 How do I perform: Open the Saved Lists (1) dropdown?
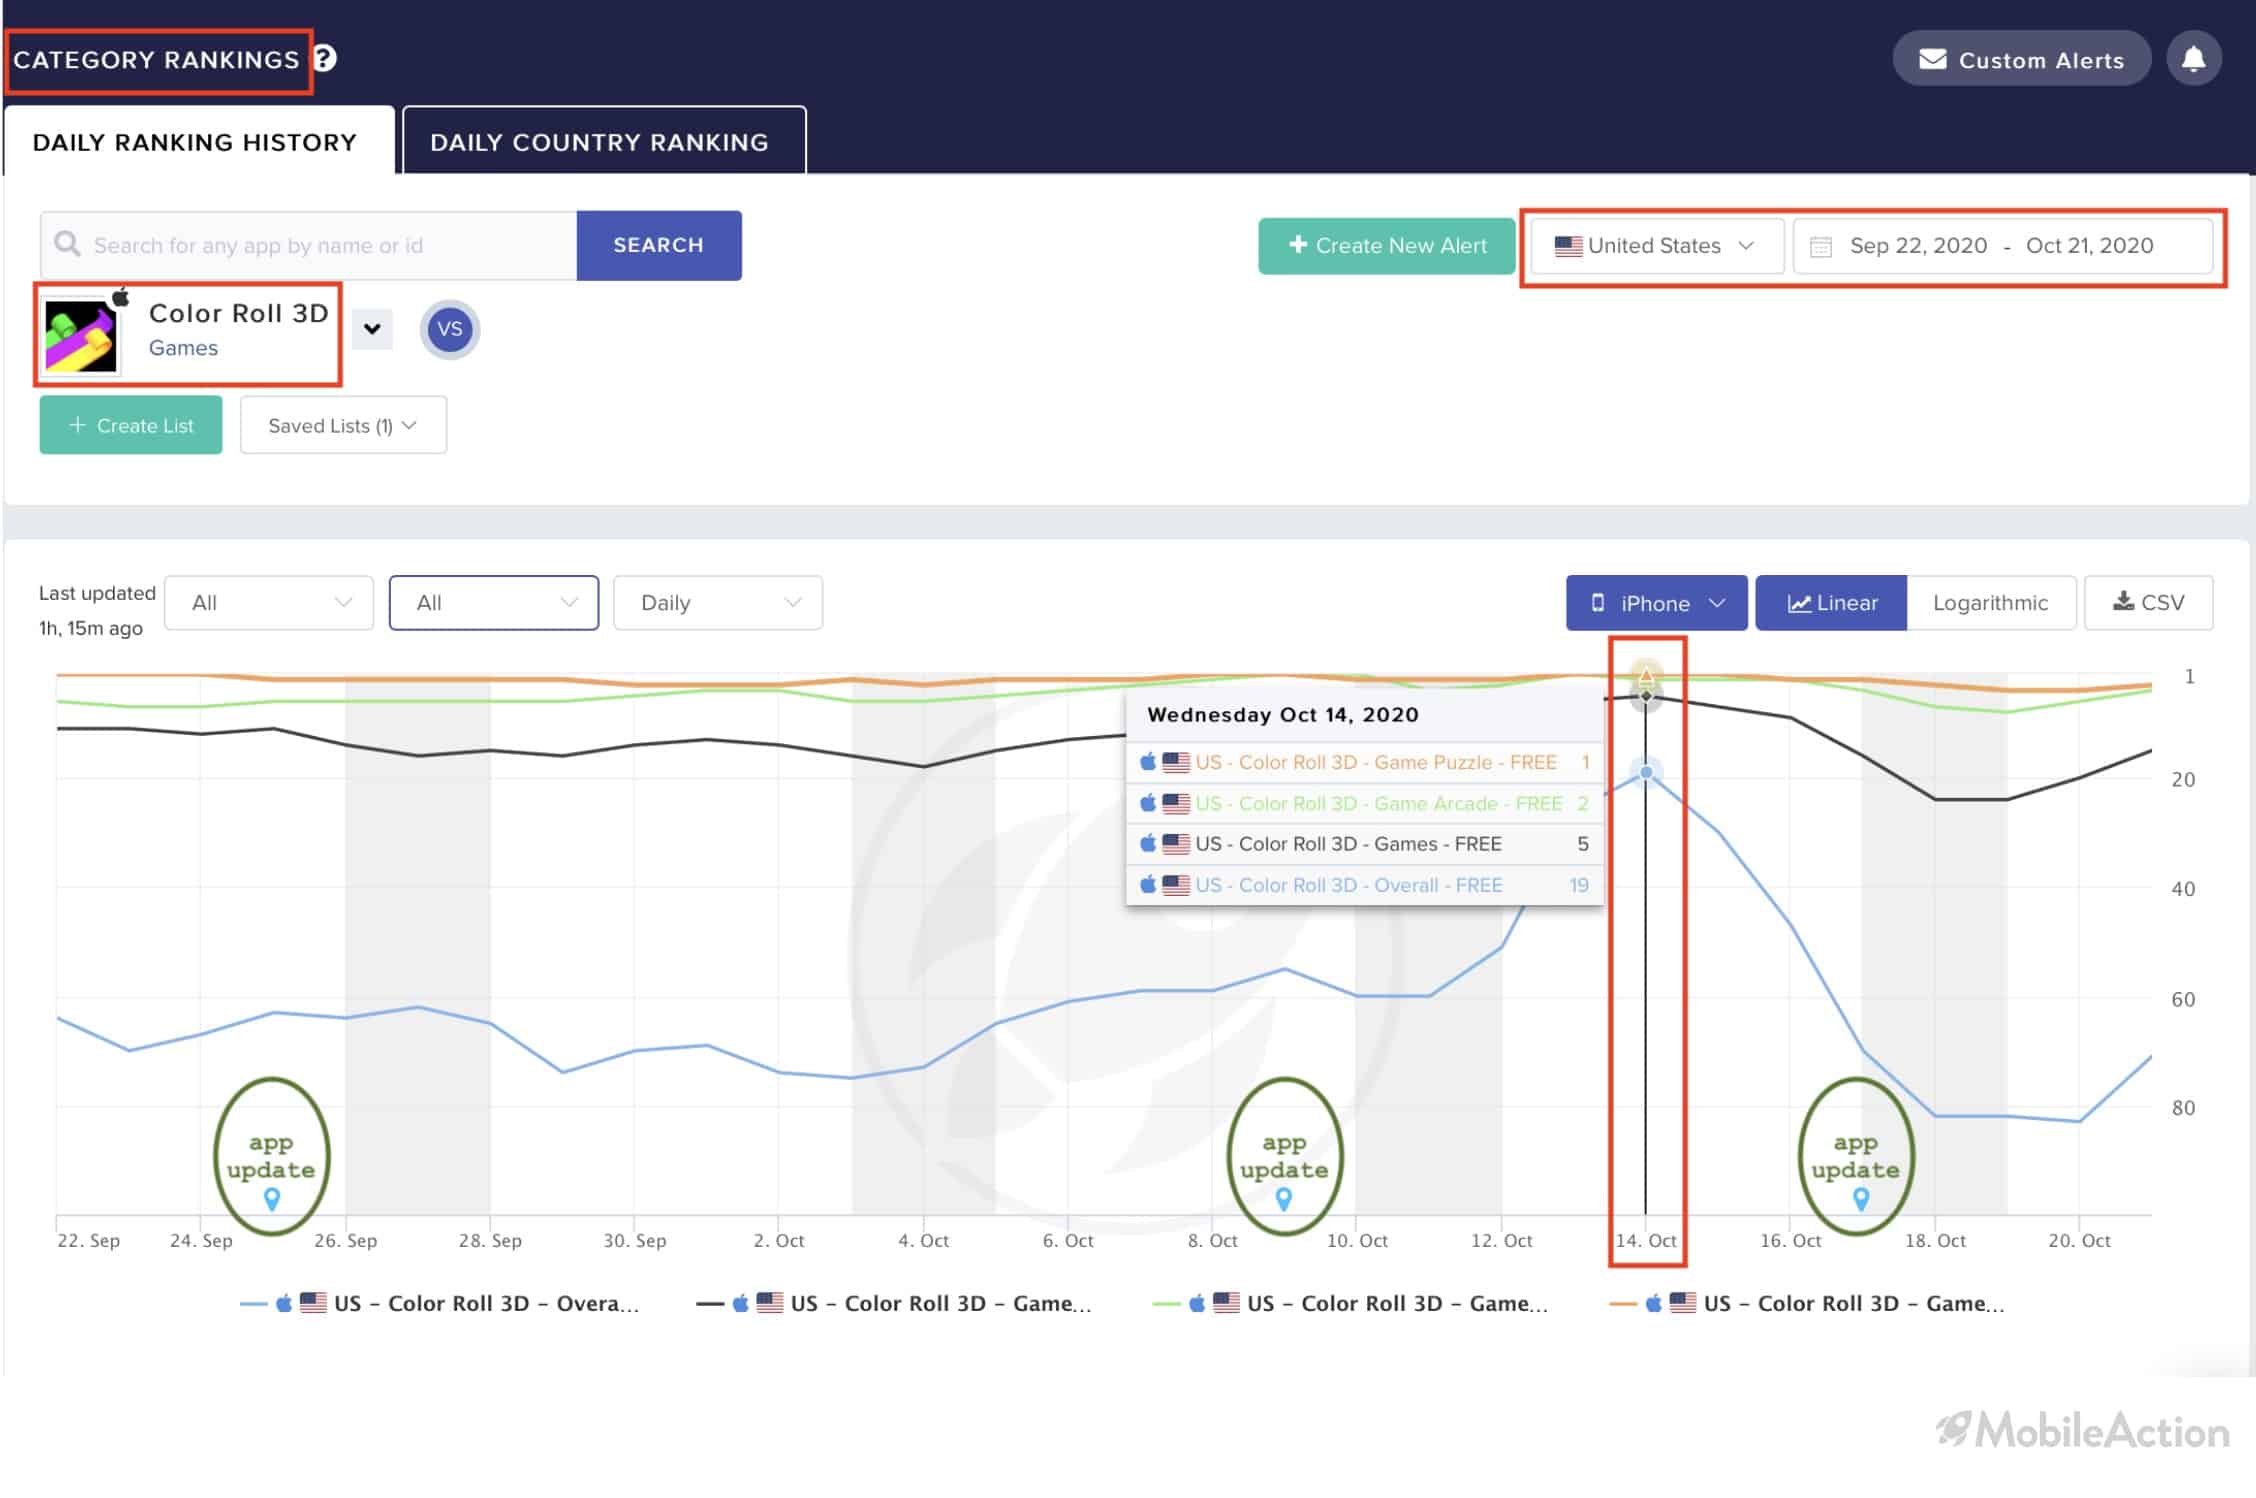pos(343,425)
